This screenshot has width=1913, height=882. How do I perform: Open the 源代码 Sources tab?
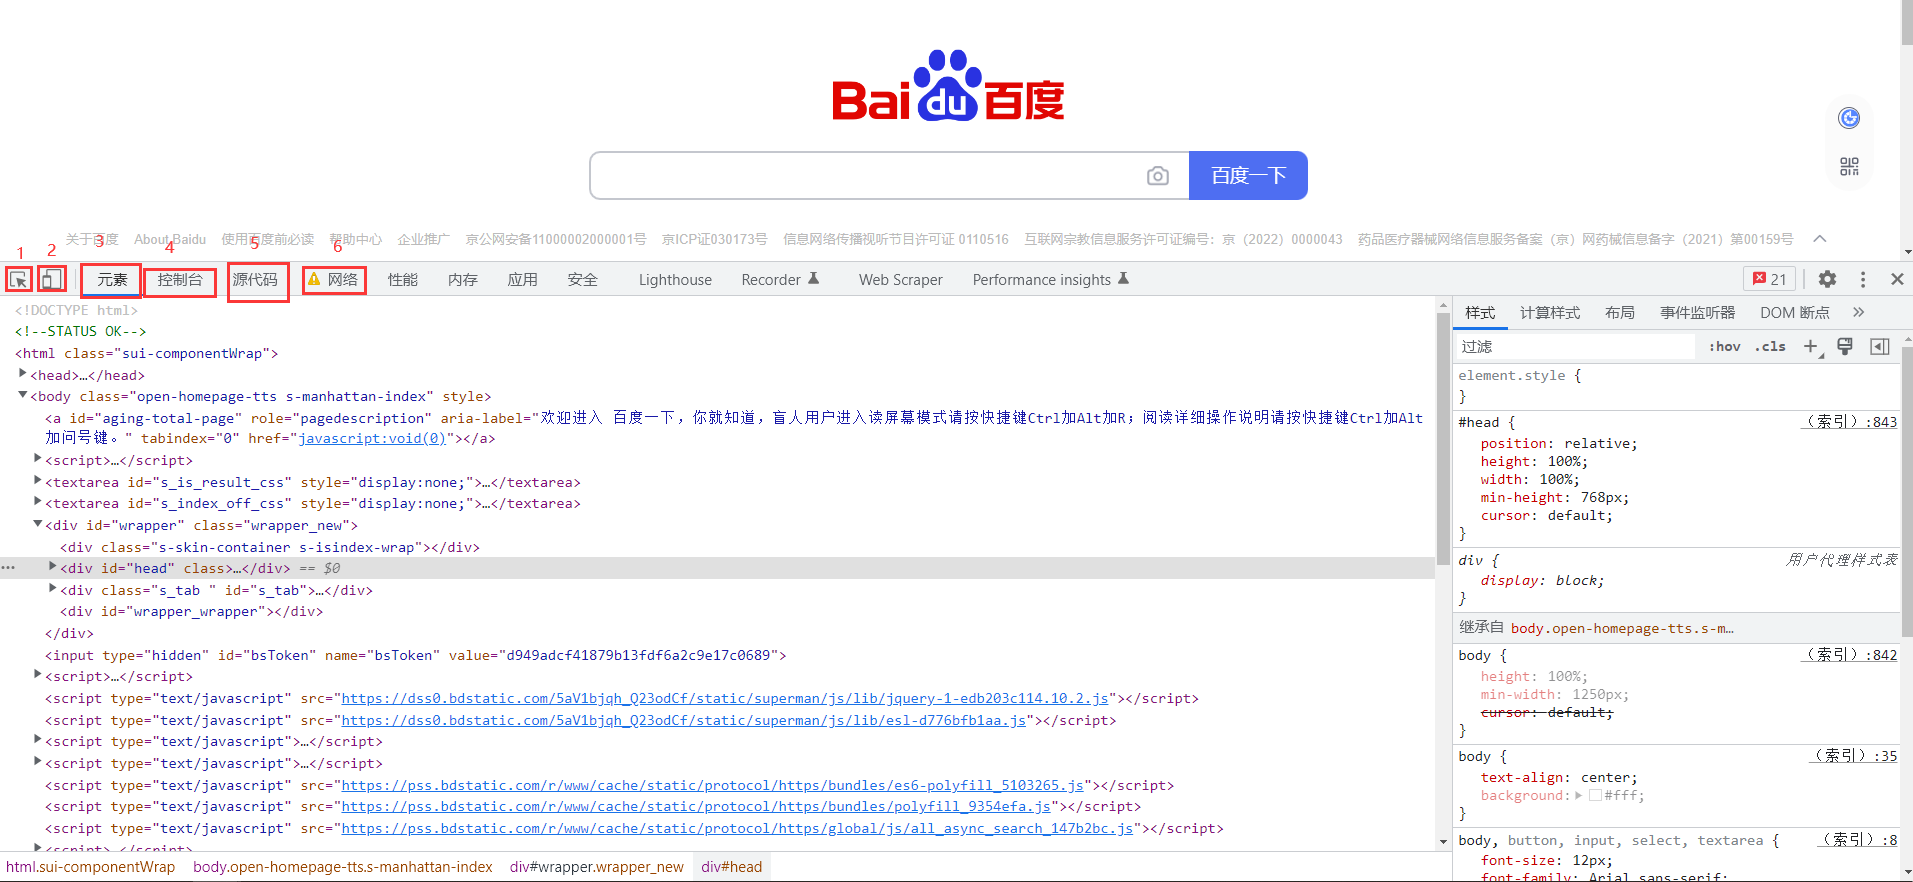255,280
